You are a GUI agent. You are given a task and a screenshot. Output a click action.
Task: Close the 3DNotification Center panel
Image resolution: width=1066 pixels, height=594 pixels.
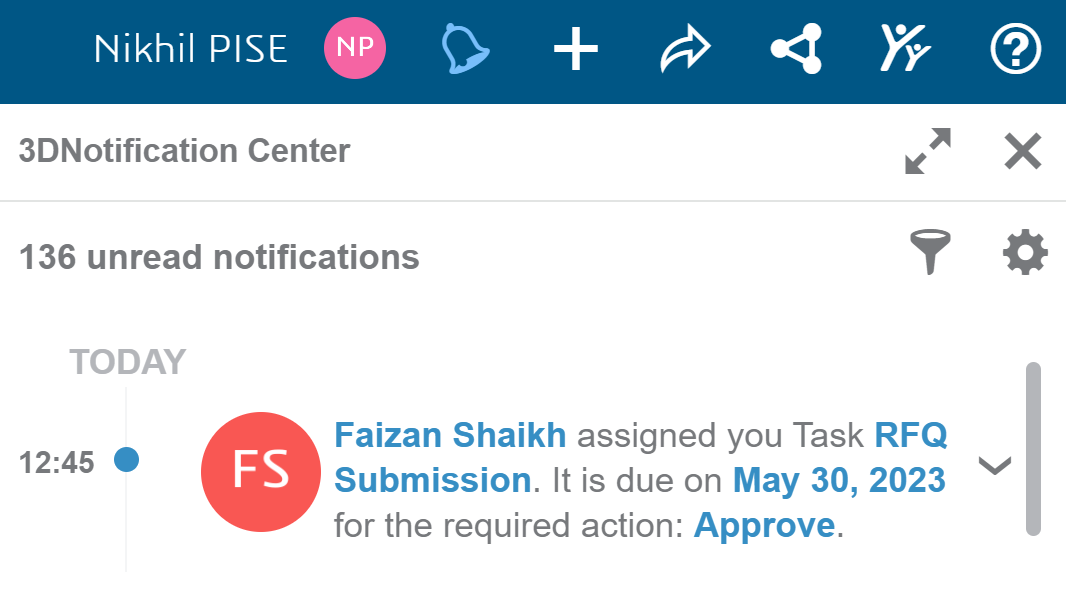click(x=1022, y=151)
